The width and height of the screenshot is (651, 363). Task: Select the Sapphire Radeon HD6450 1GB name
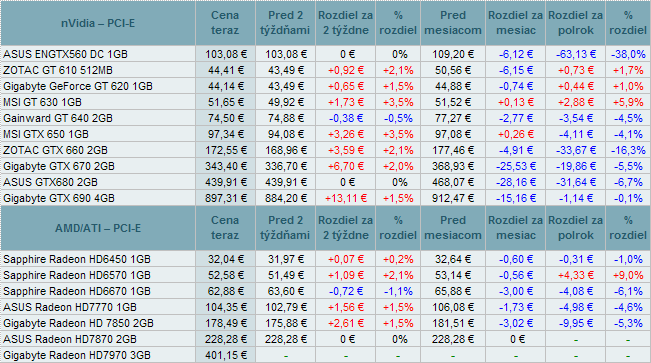click(x=77, y=259)
